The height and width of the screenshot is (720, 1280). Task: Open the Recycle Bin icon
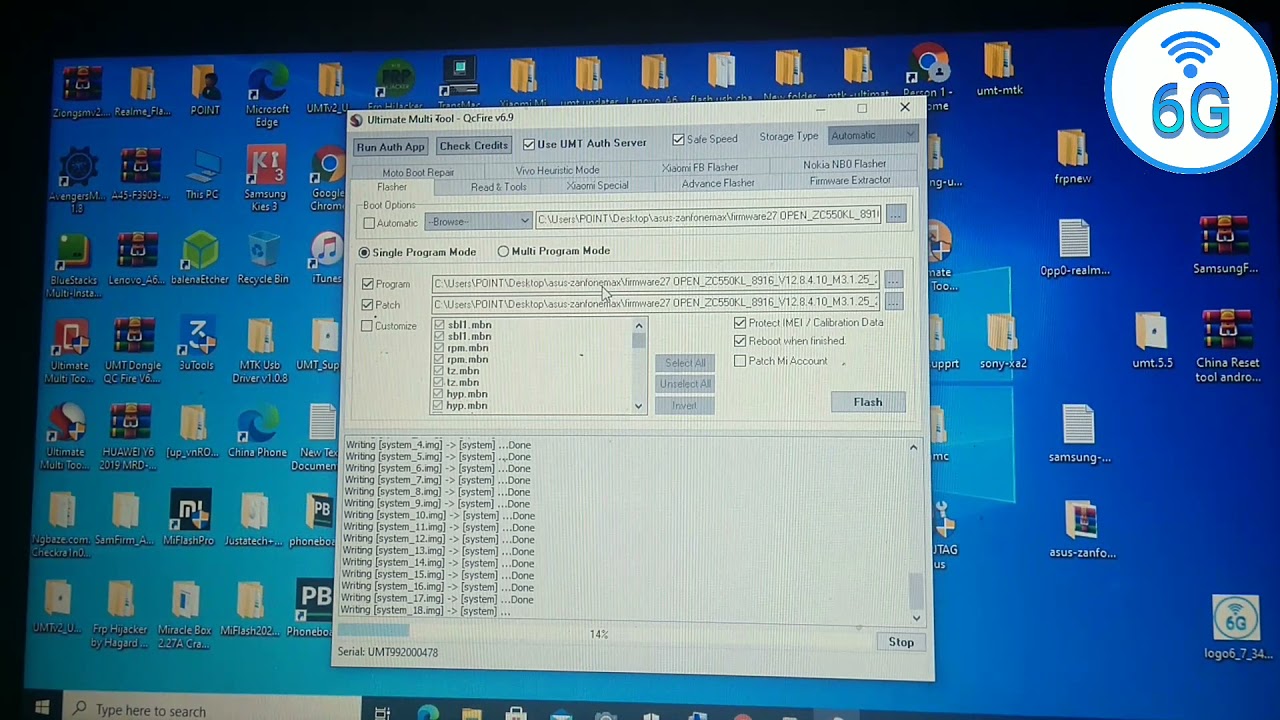pyautogui.click(x=263, y=258)
